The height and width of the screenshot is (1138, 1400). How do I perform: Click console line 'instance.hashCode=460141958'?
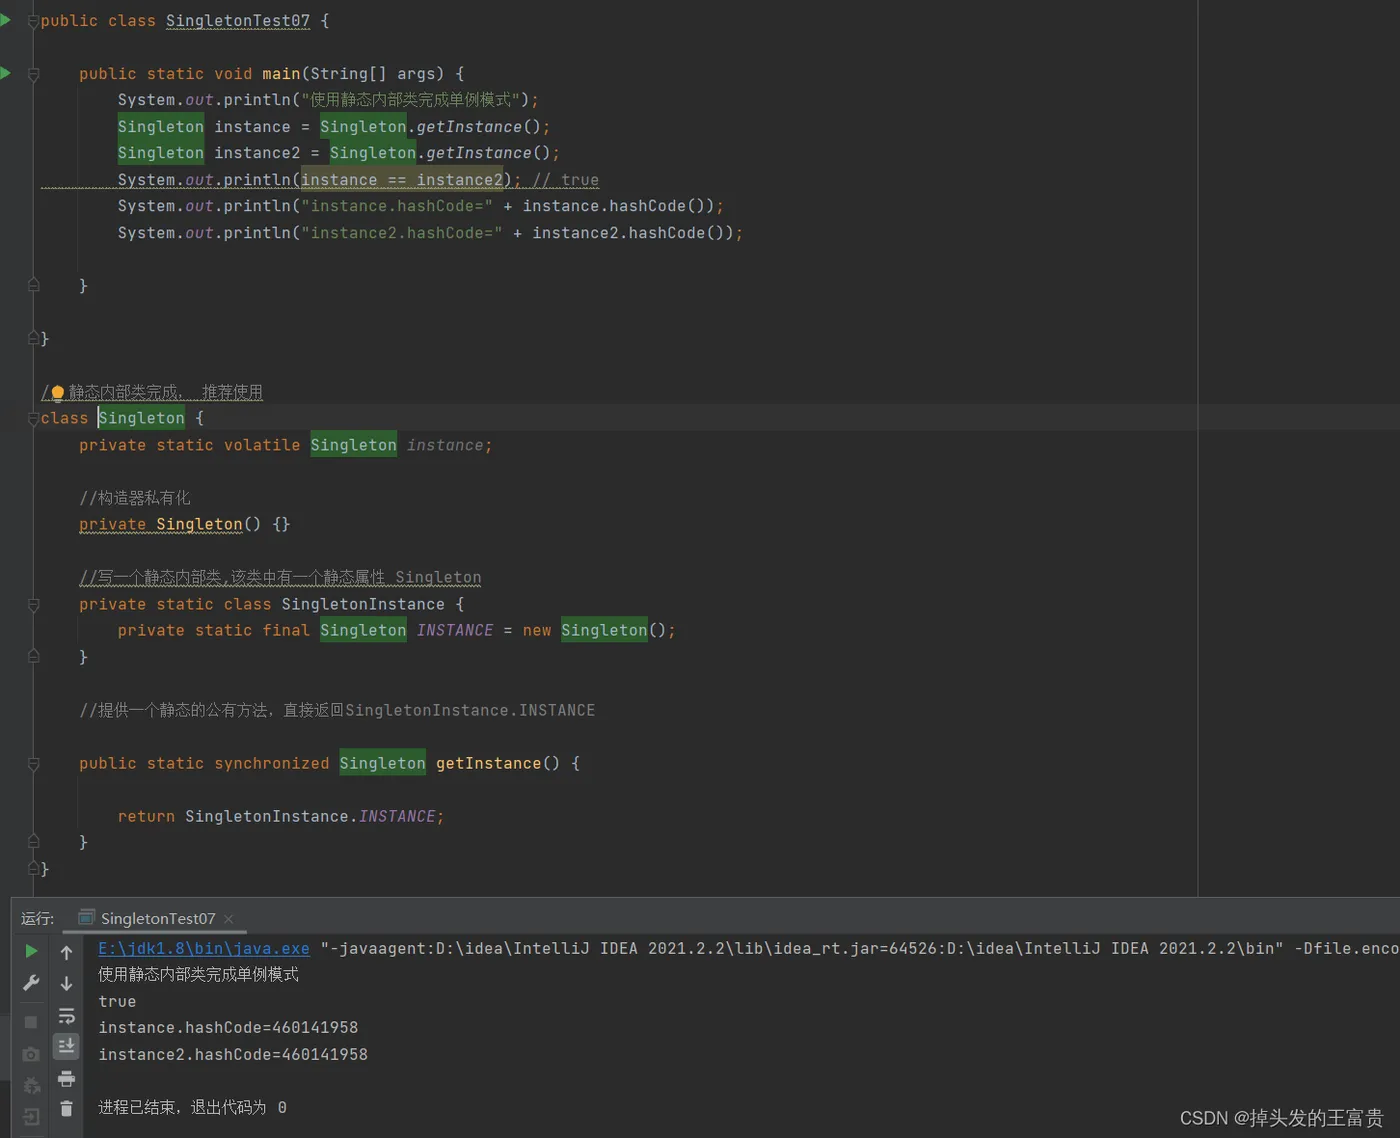point(228,1027)
